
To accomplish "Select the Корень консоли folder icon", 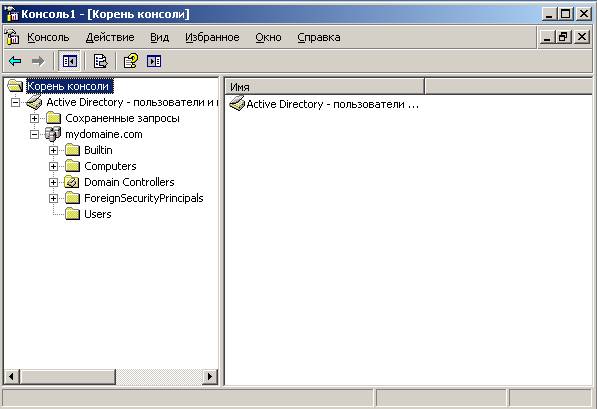I will tap(15, 86).
